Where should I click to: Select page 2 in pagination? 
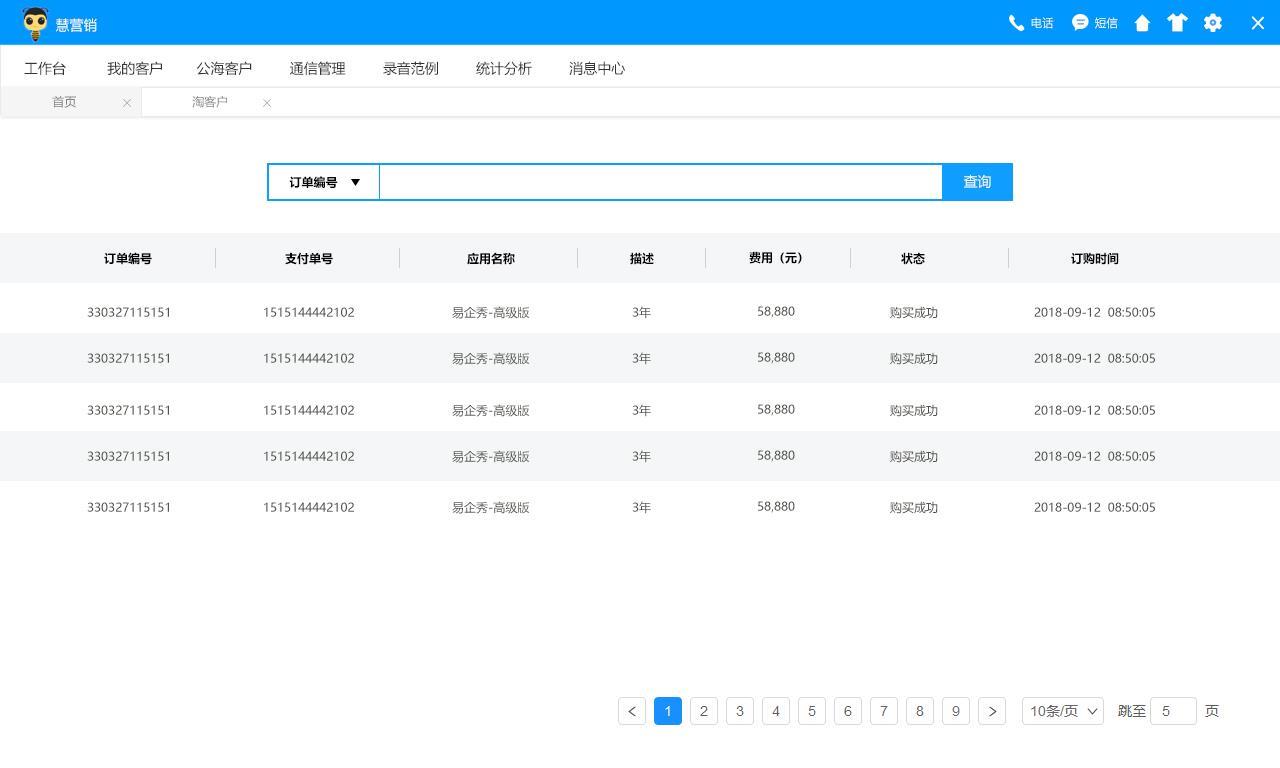[704, 711]
